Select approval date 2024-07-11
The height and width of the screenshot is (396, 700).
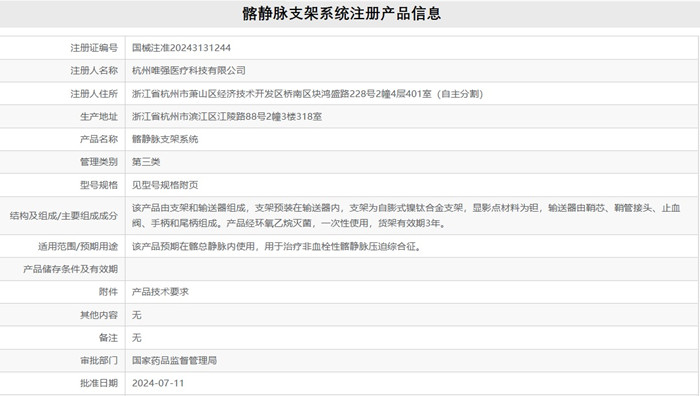158,383
